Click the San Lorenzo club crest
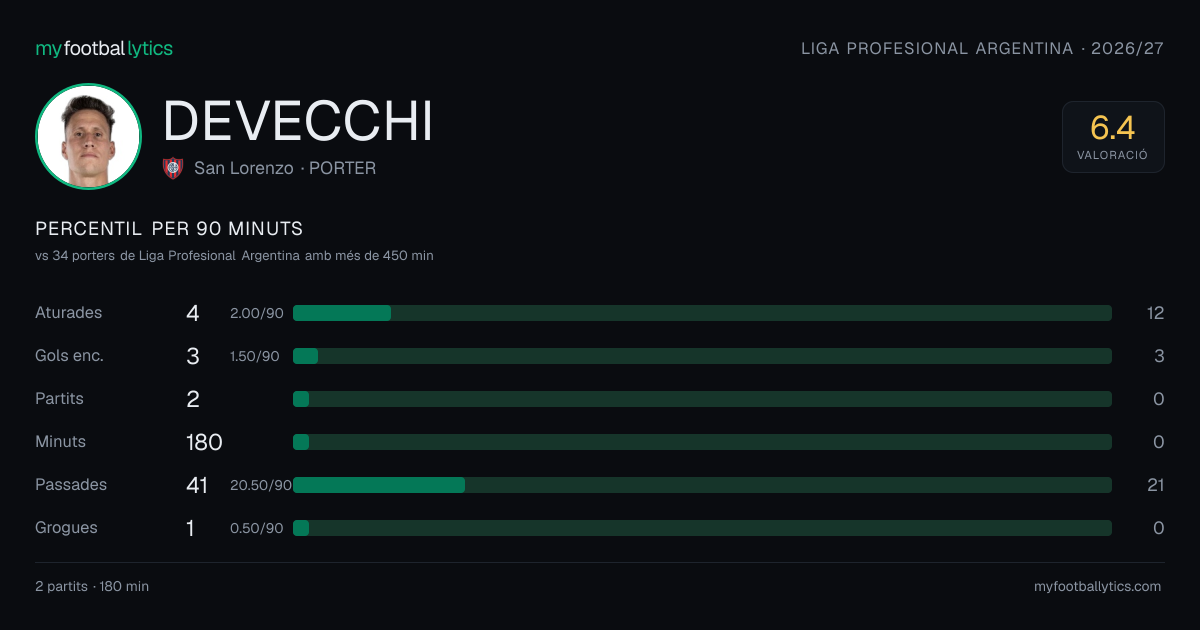This screenshot has width=1200, height=630. coord(173,168)
